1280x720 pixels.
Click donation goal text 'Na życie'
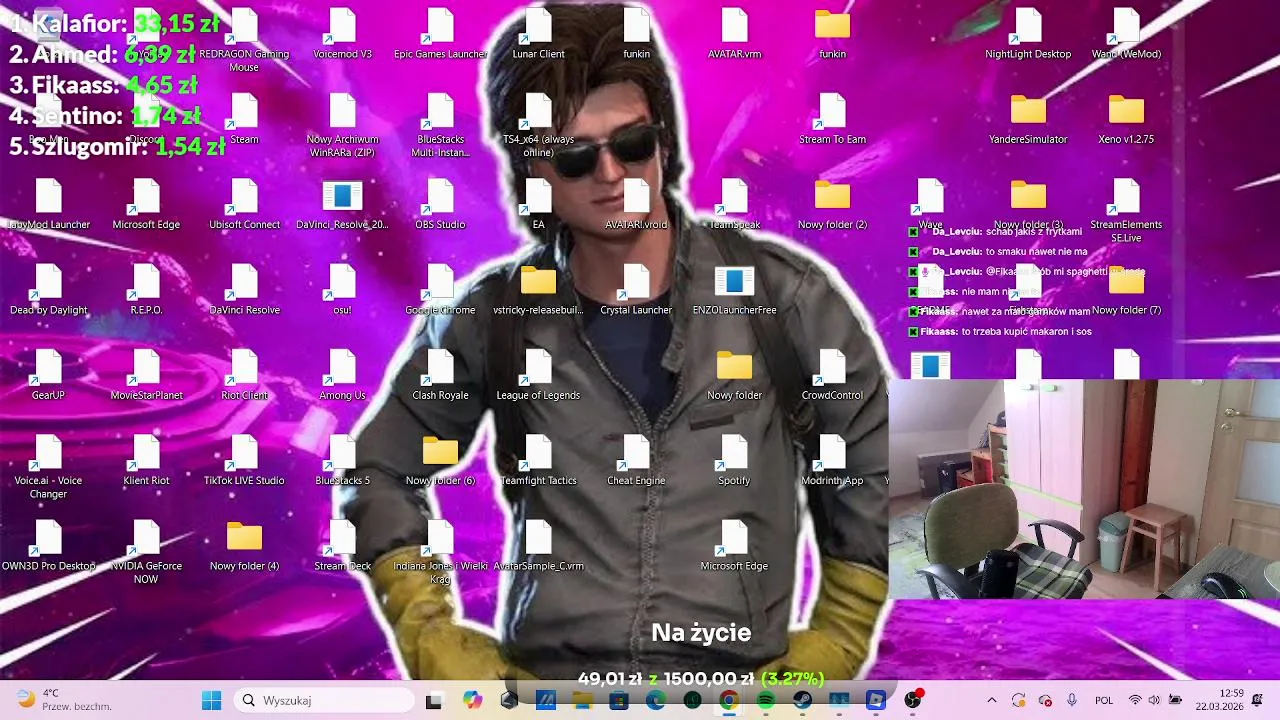(x=701, y=632)
